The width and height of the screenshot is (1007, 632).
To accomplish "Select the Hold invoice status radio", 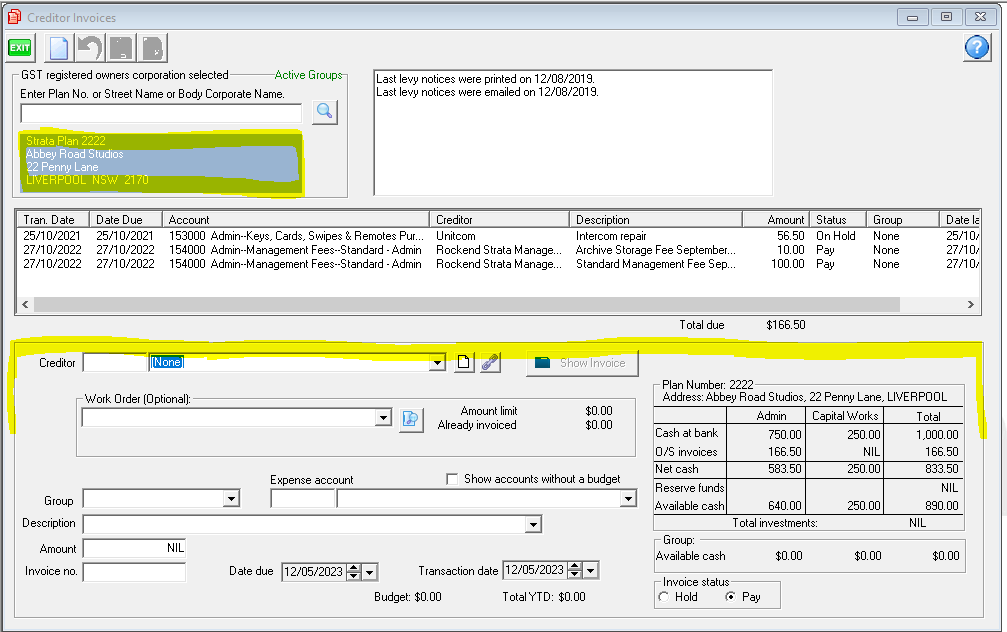I will pos(664,597).
